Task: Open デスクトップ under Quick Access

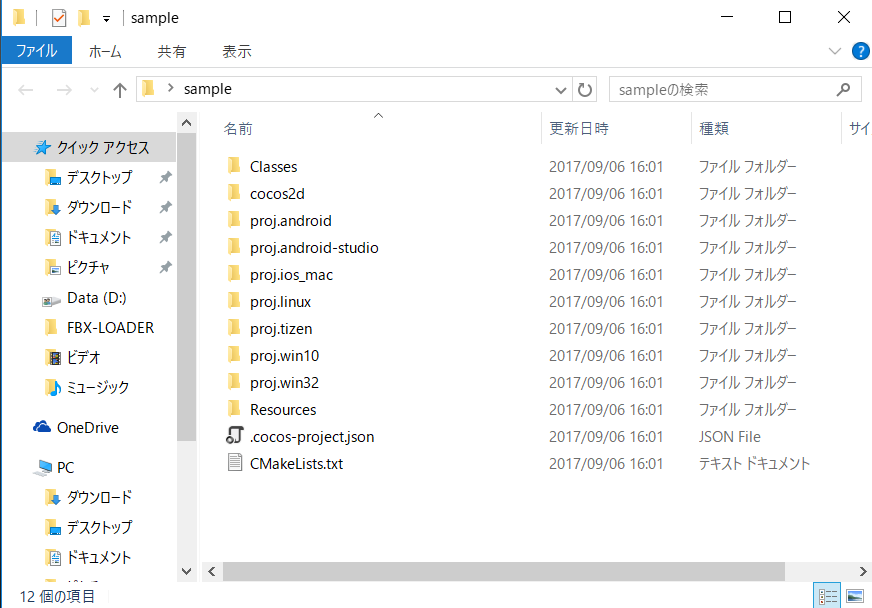Action: point(100,177)
